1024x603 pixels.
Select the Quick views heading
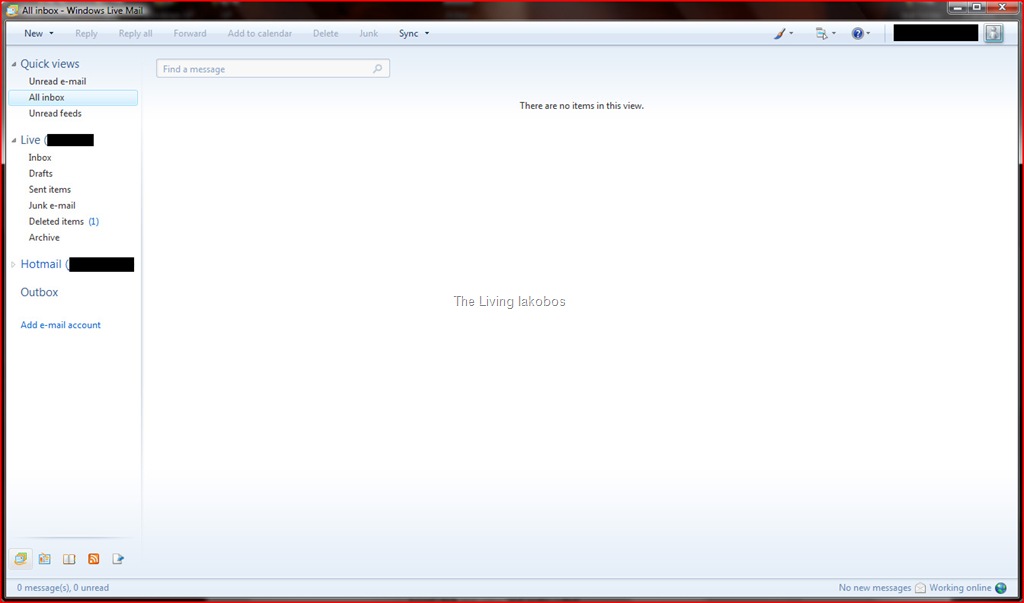tap(50, 64)
